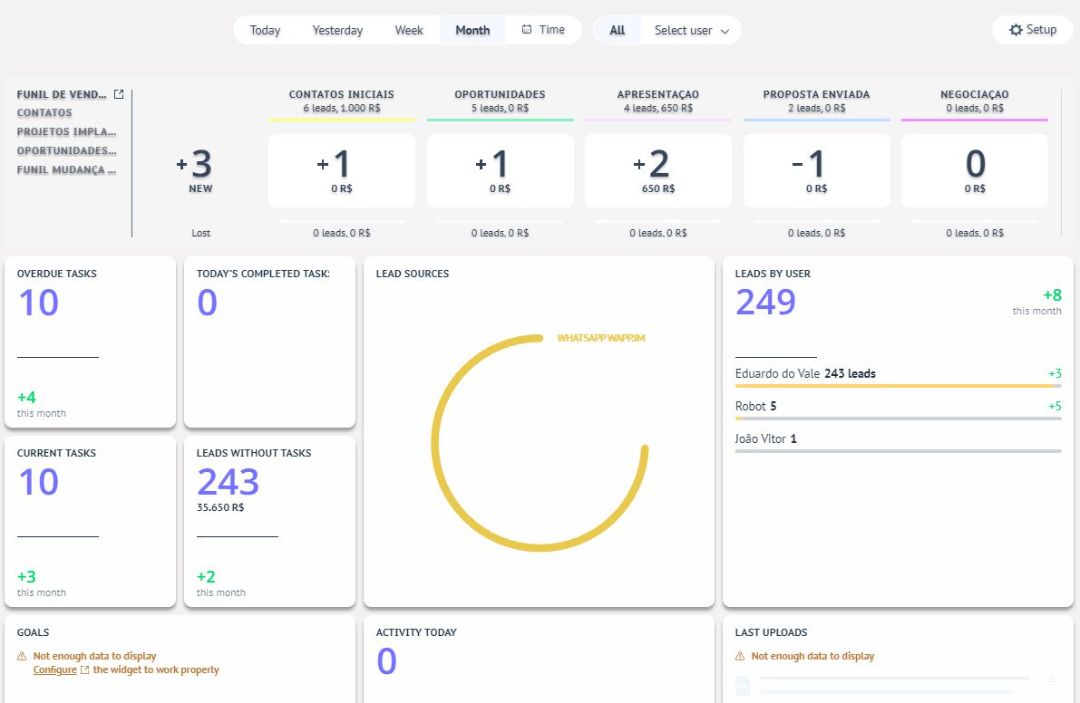Open the Funil de Vend... pipeline
This screenshot has width=1080, height=703.
click(61, 94)
